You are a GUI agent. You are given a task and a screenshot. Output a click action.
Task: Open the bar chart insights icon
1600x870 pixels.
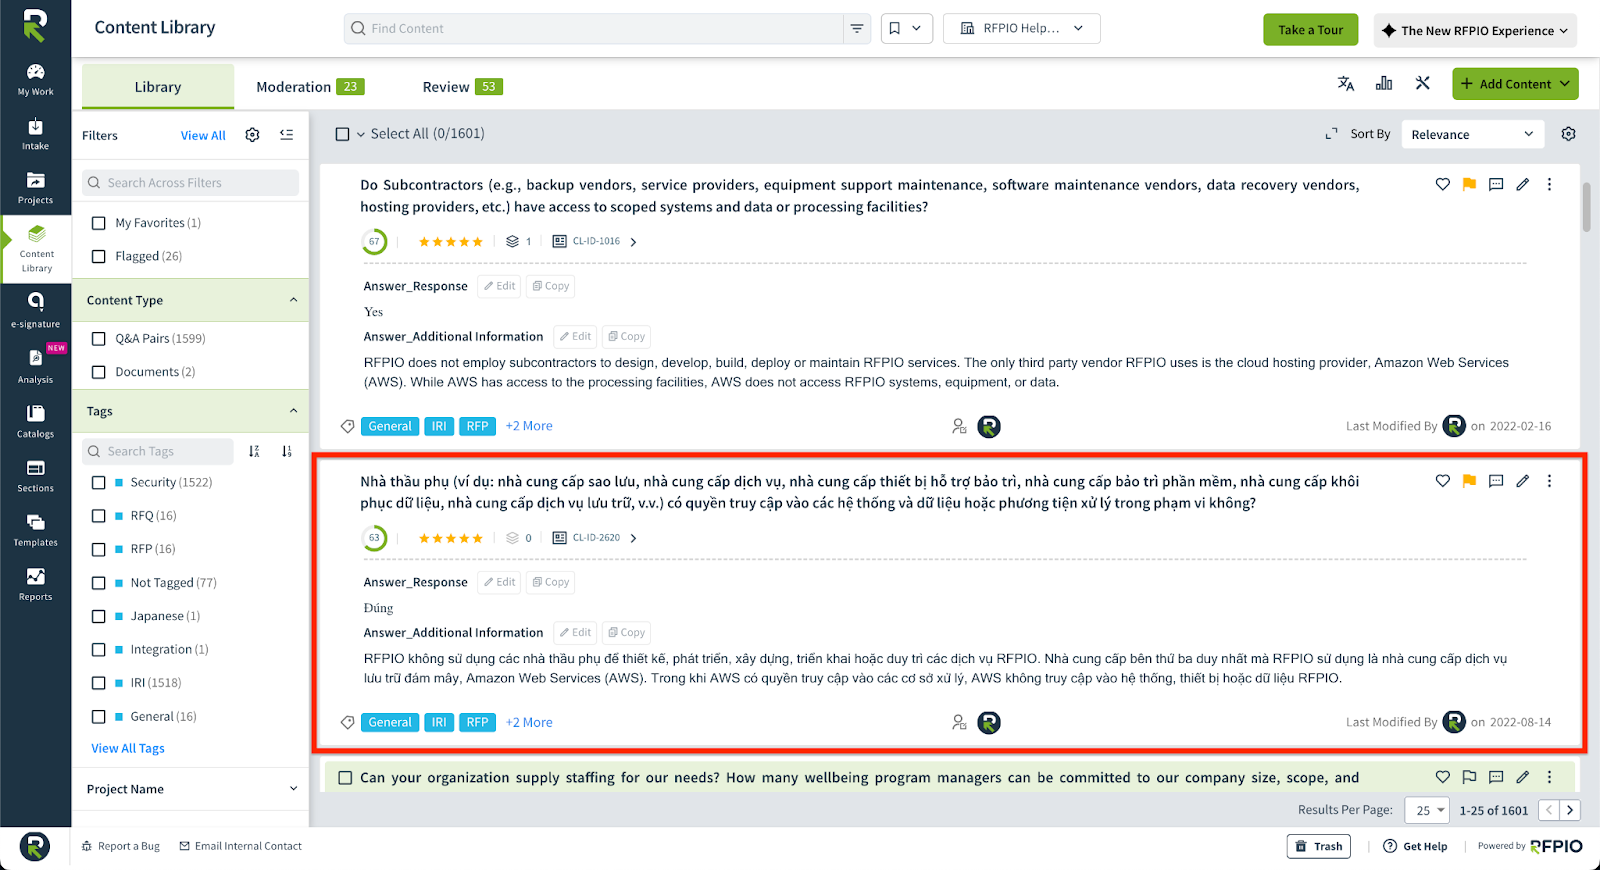pyautogui.click(x=1384, y=84)
